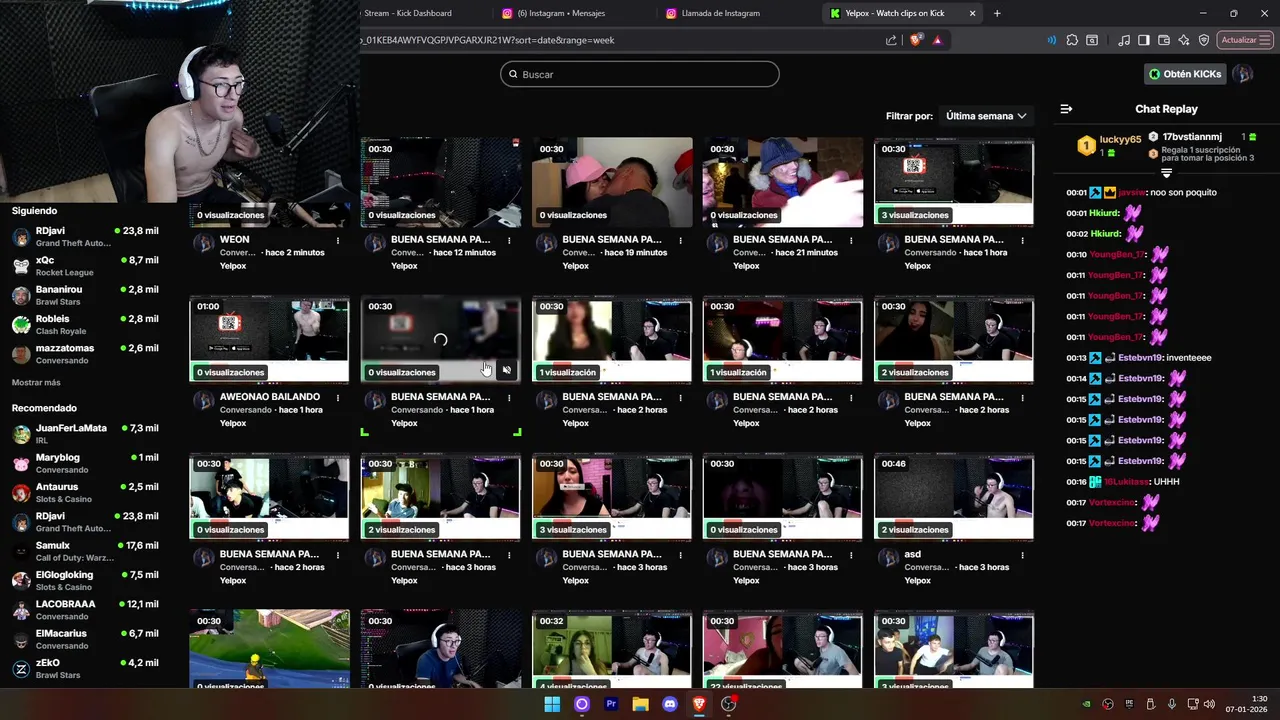Open Premiere Pro from the taskbar
The width and height of the screenshot is (1280, 720).
pyautogui.click(x=611, y=704)
